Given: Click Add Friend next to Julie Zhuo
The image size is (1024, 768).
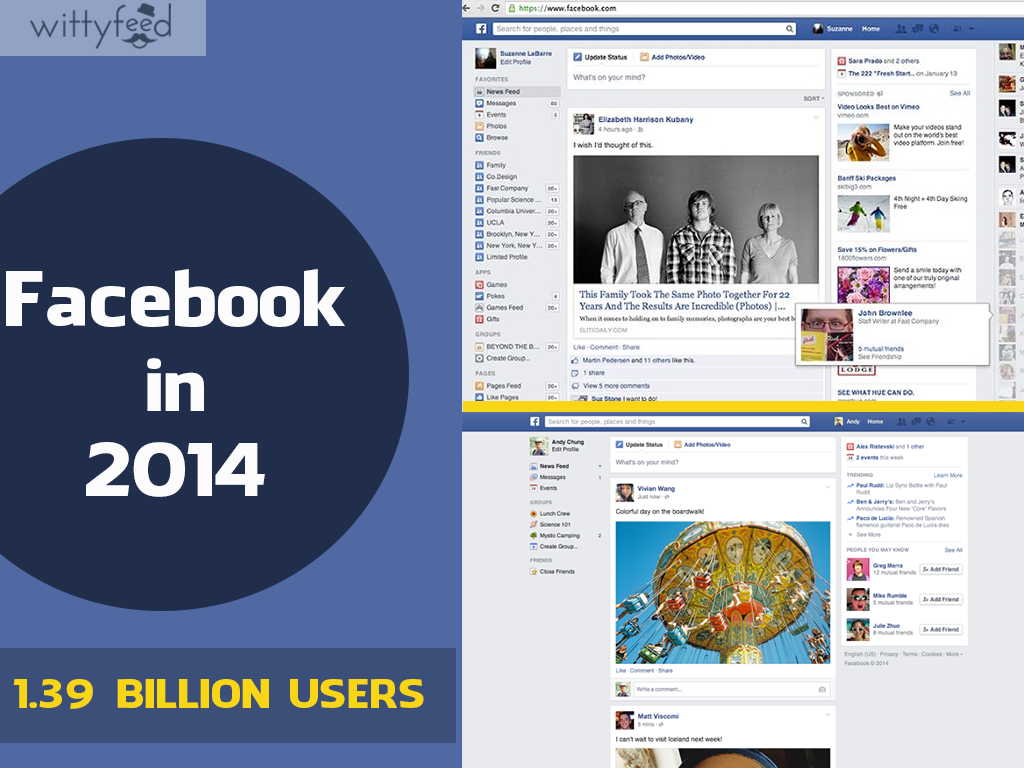Looking at the screenshot, I should pyautogui.click(x=941, y=630).
